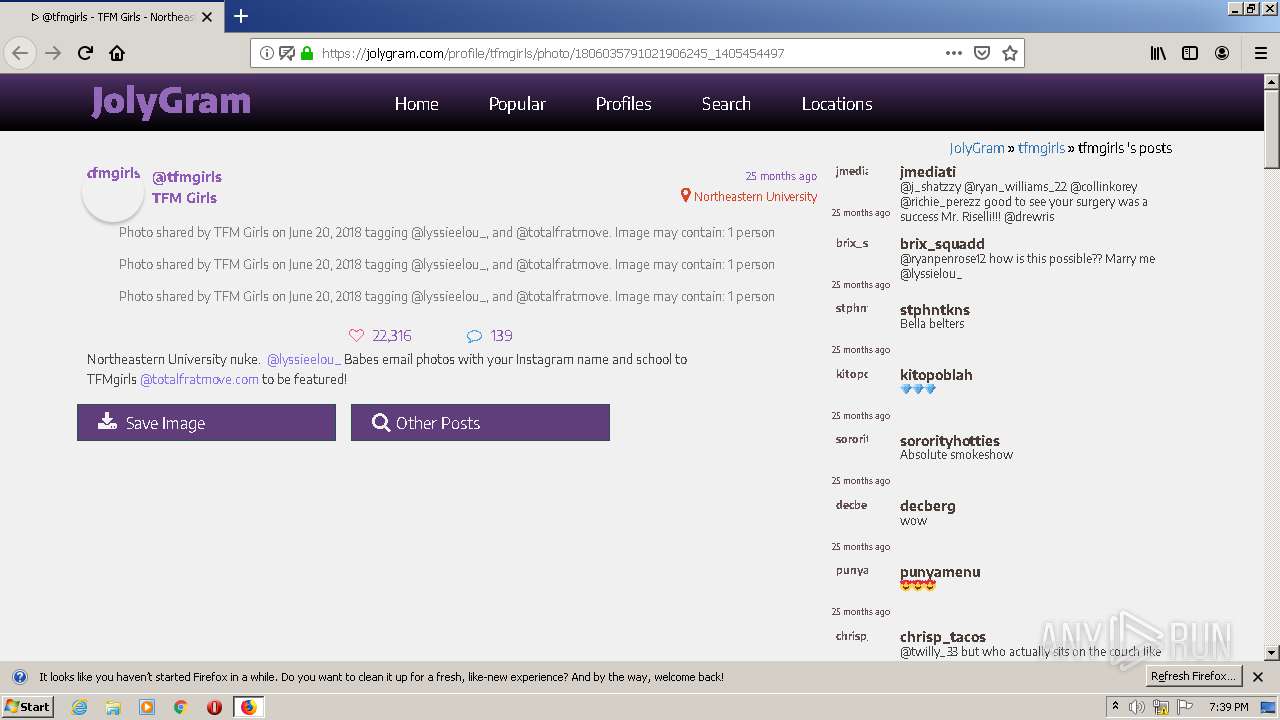
Task: Open commenter punyamenu profile
Action: (940, 572)
